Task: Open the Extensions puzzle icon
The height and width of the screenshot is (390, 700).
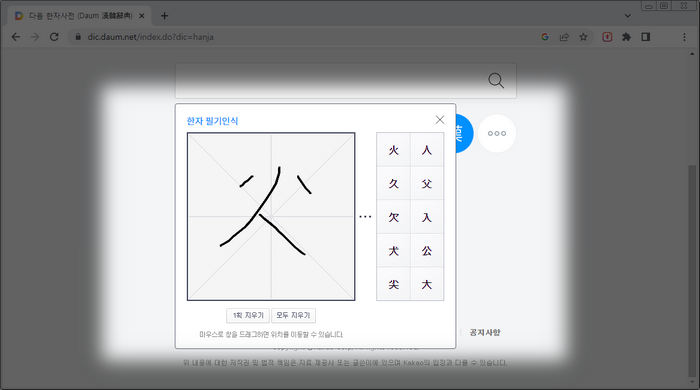Action: point(626,37)
